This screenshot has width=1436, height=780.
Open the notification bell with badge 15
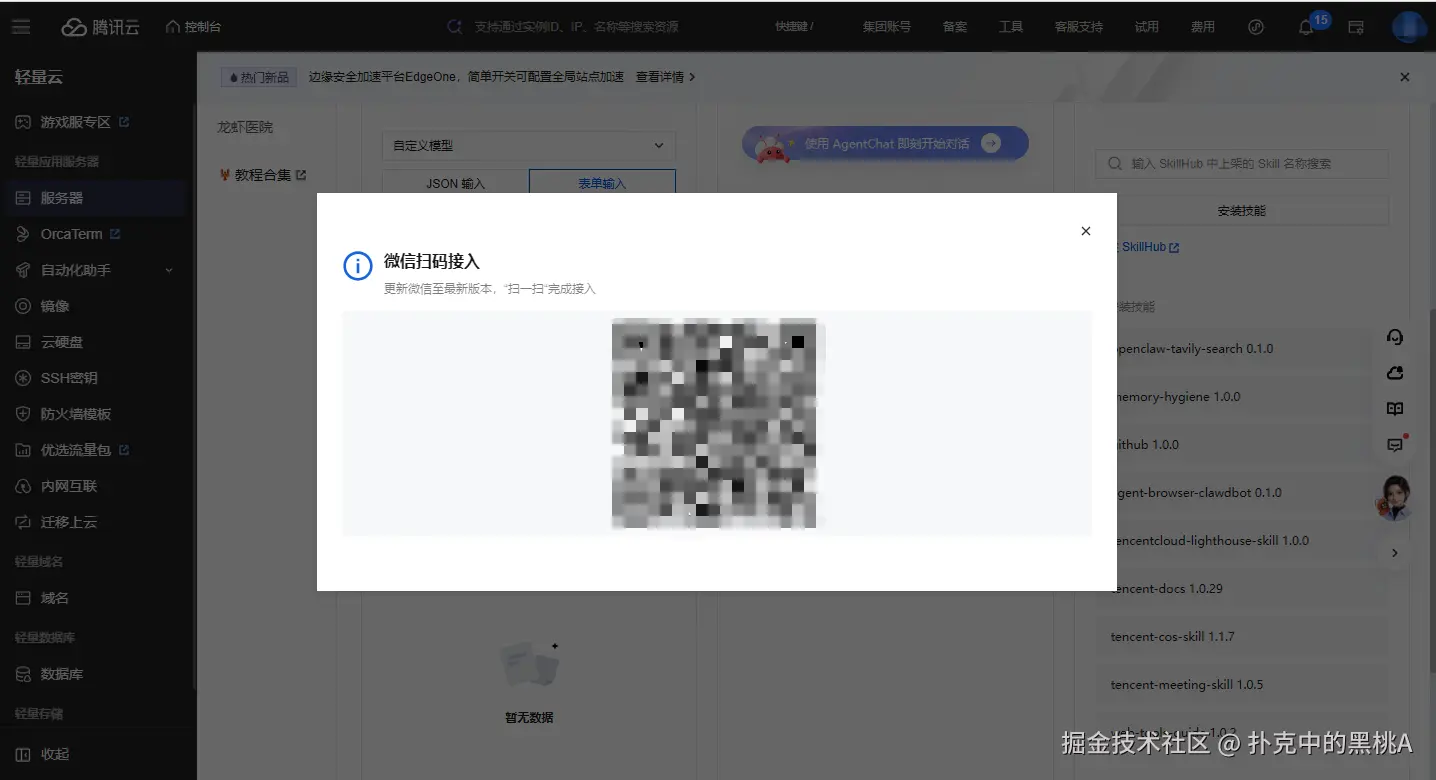[1306, 28]
